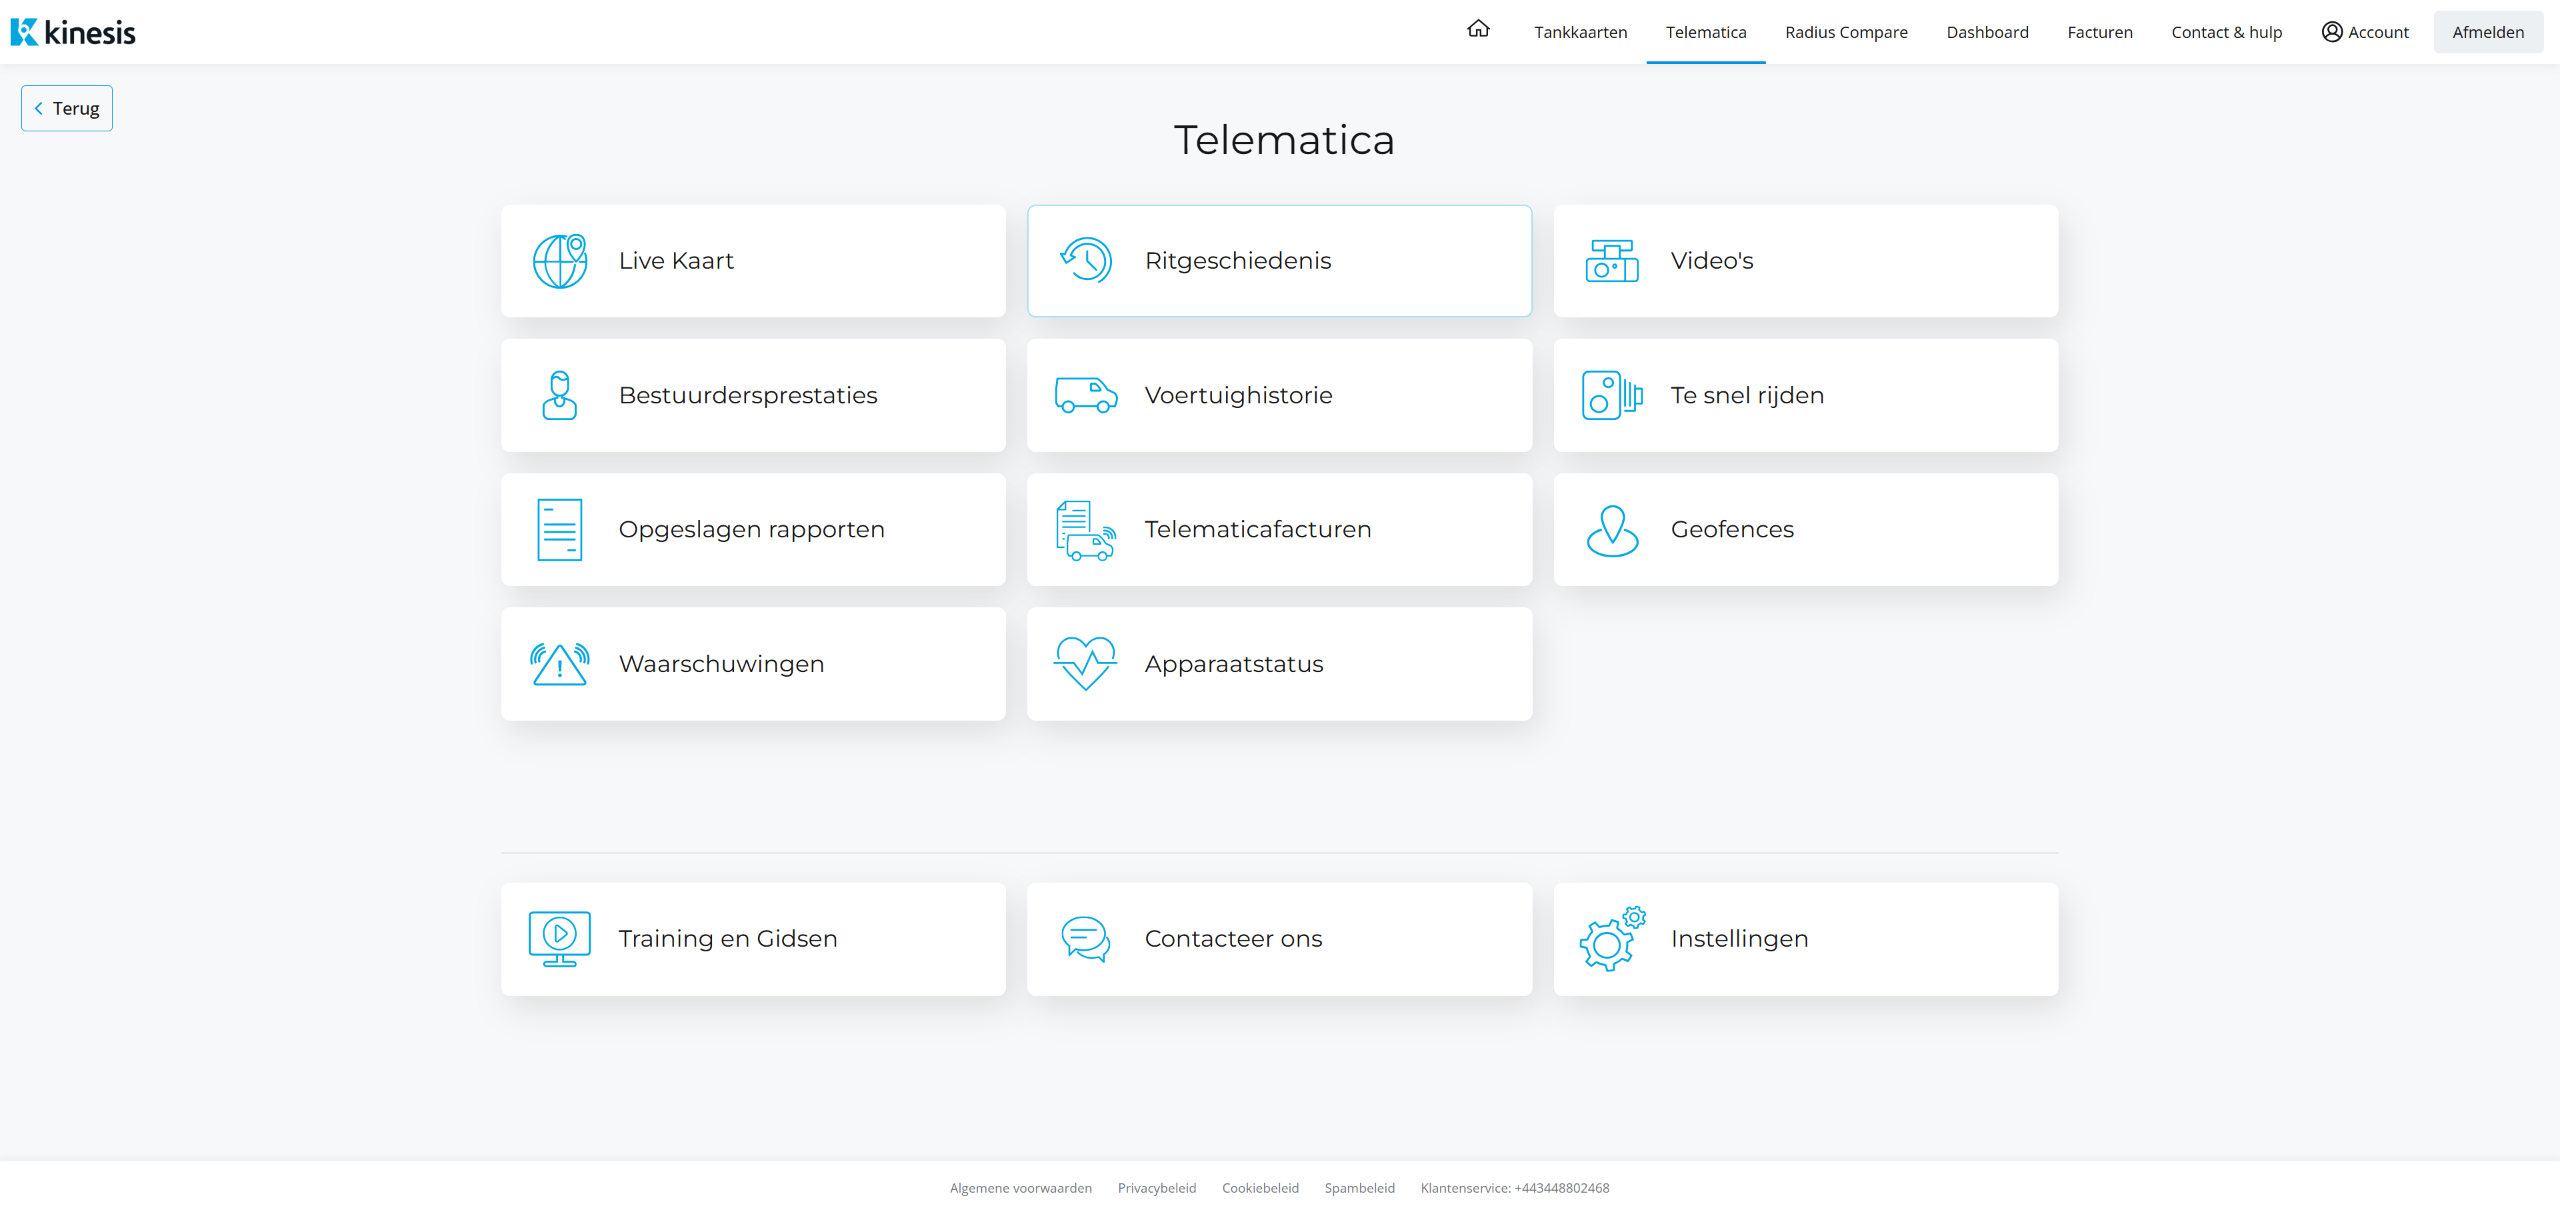Click the Te snel rijden speed camera icon
Image resolution: width=2560 pixels, height=1214 pixels.
pyautogui.click(x=1612, y=395)
